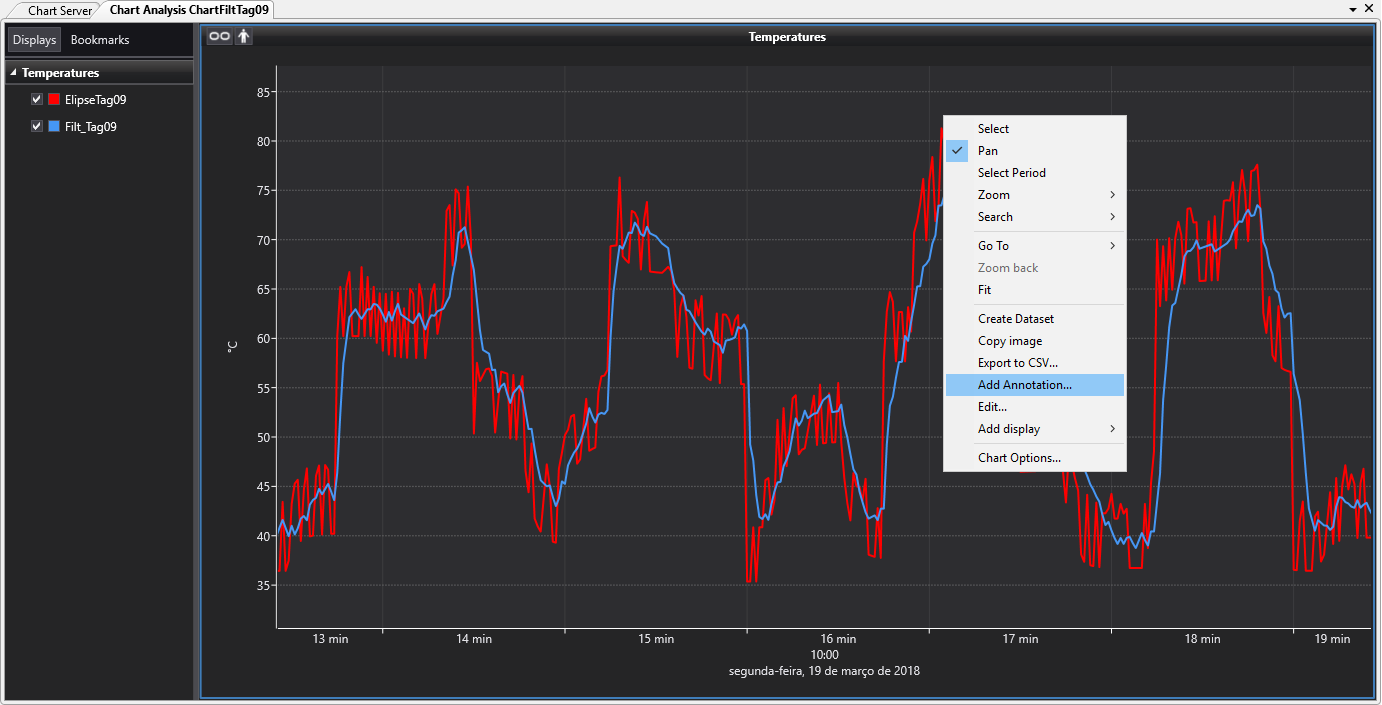Screen dimensions: 1382x705
Task: Select Export to CSV menu entry
Action: 1017,363
